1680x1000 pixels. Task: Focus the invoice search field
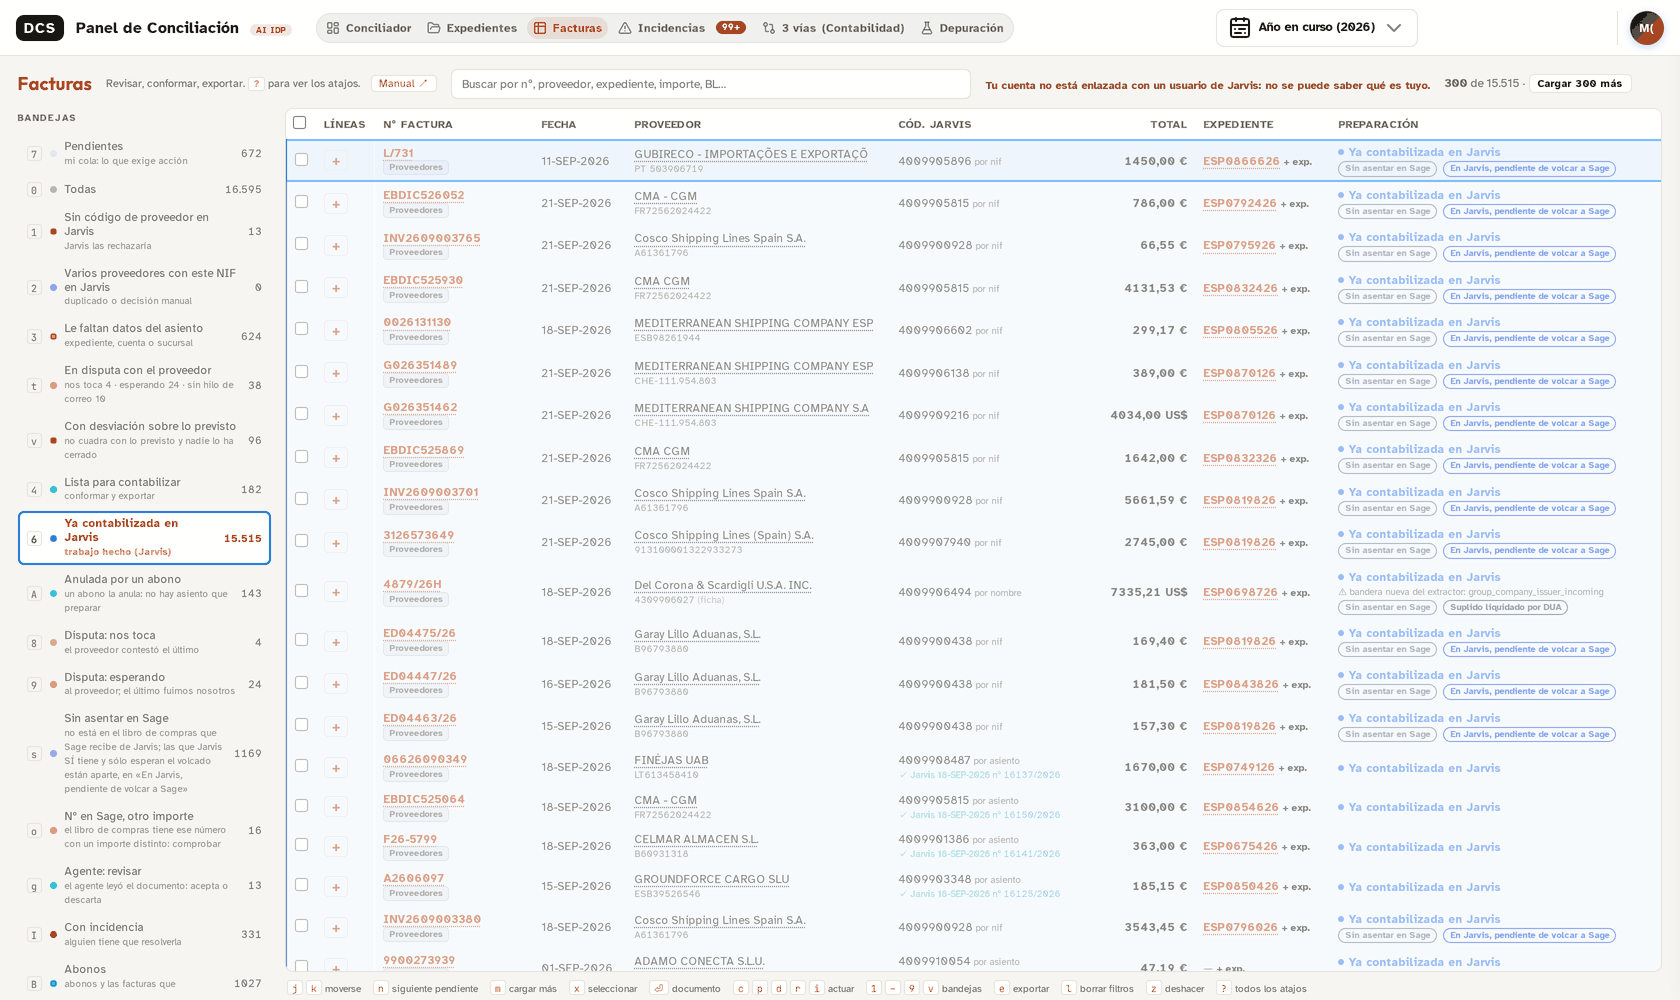point(711,84)
